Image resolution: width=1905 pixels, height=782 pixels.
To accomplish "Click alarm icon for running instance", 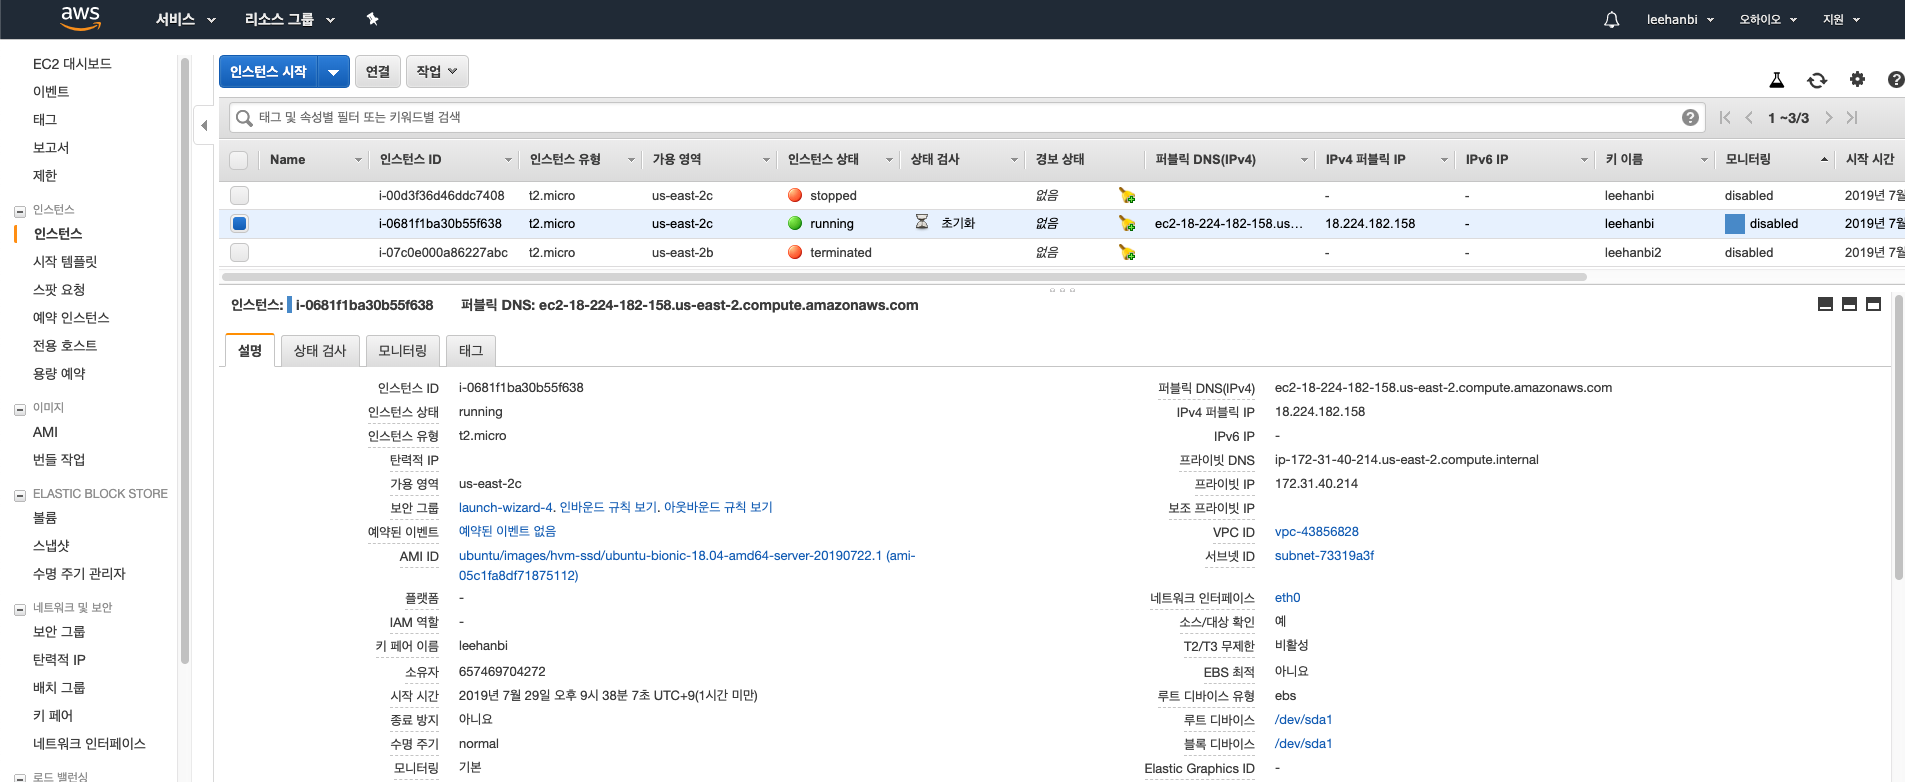I will [1127, 224].
